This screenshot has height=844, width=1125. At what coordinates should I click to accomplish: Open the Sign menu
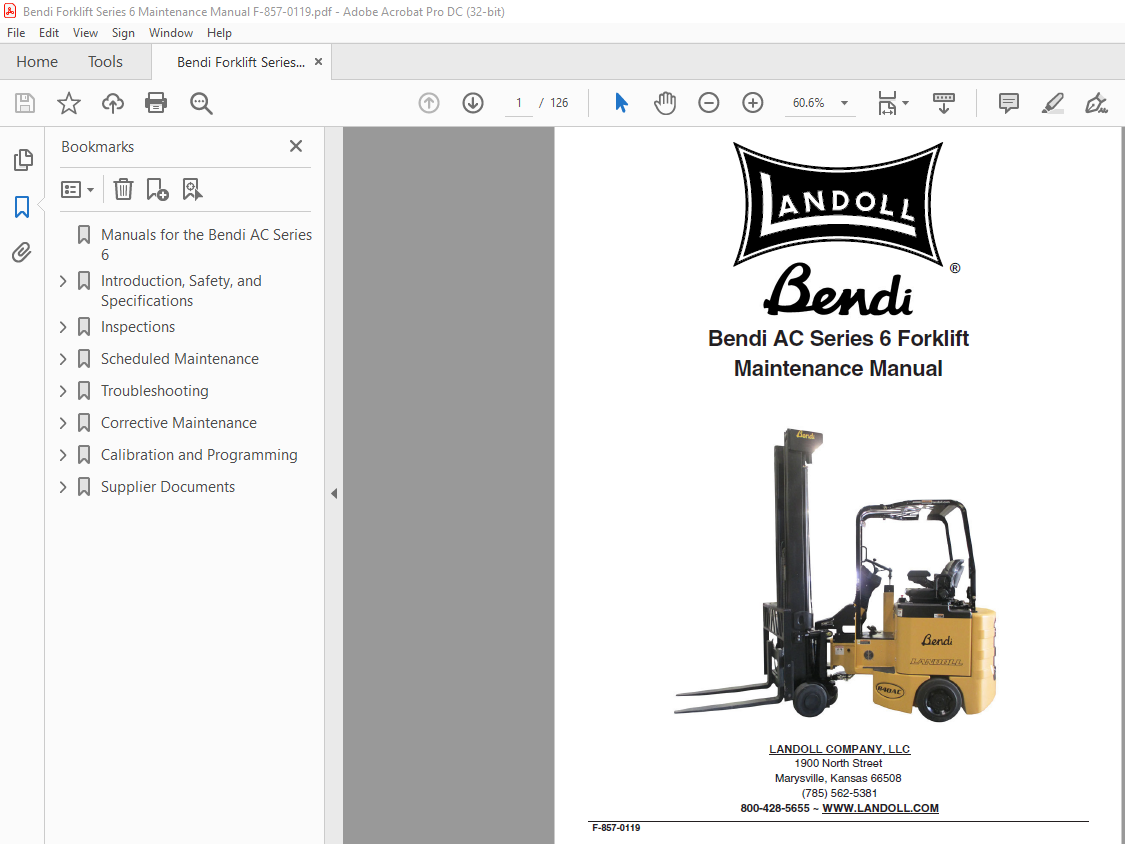point(123,33)
